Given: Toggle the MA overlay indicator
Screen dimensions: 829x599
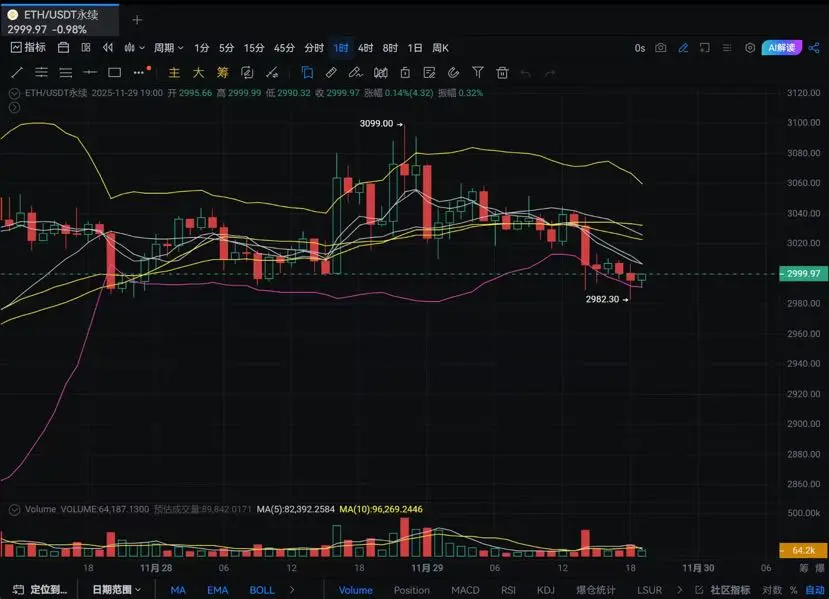Looking at the screenshot, I should tap(178, 590).
